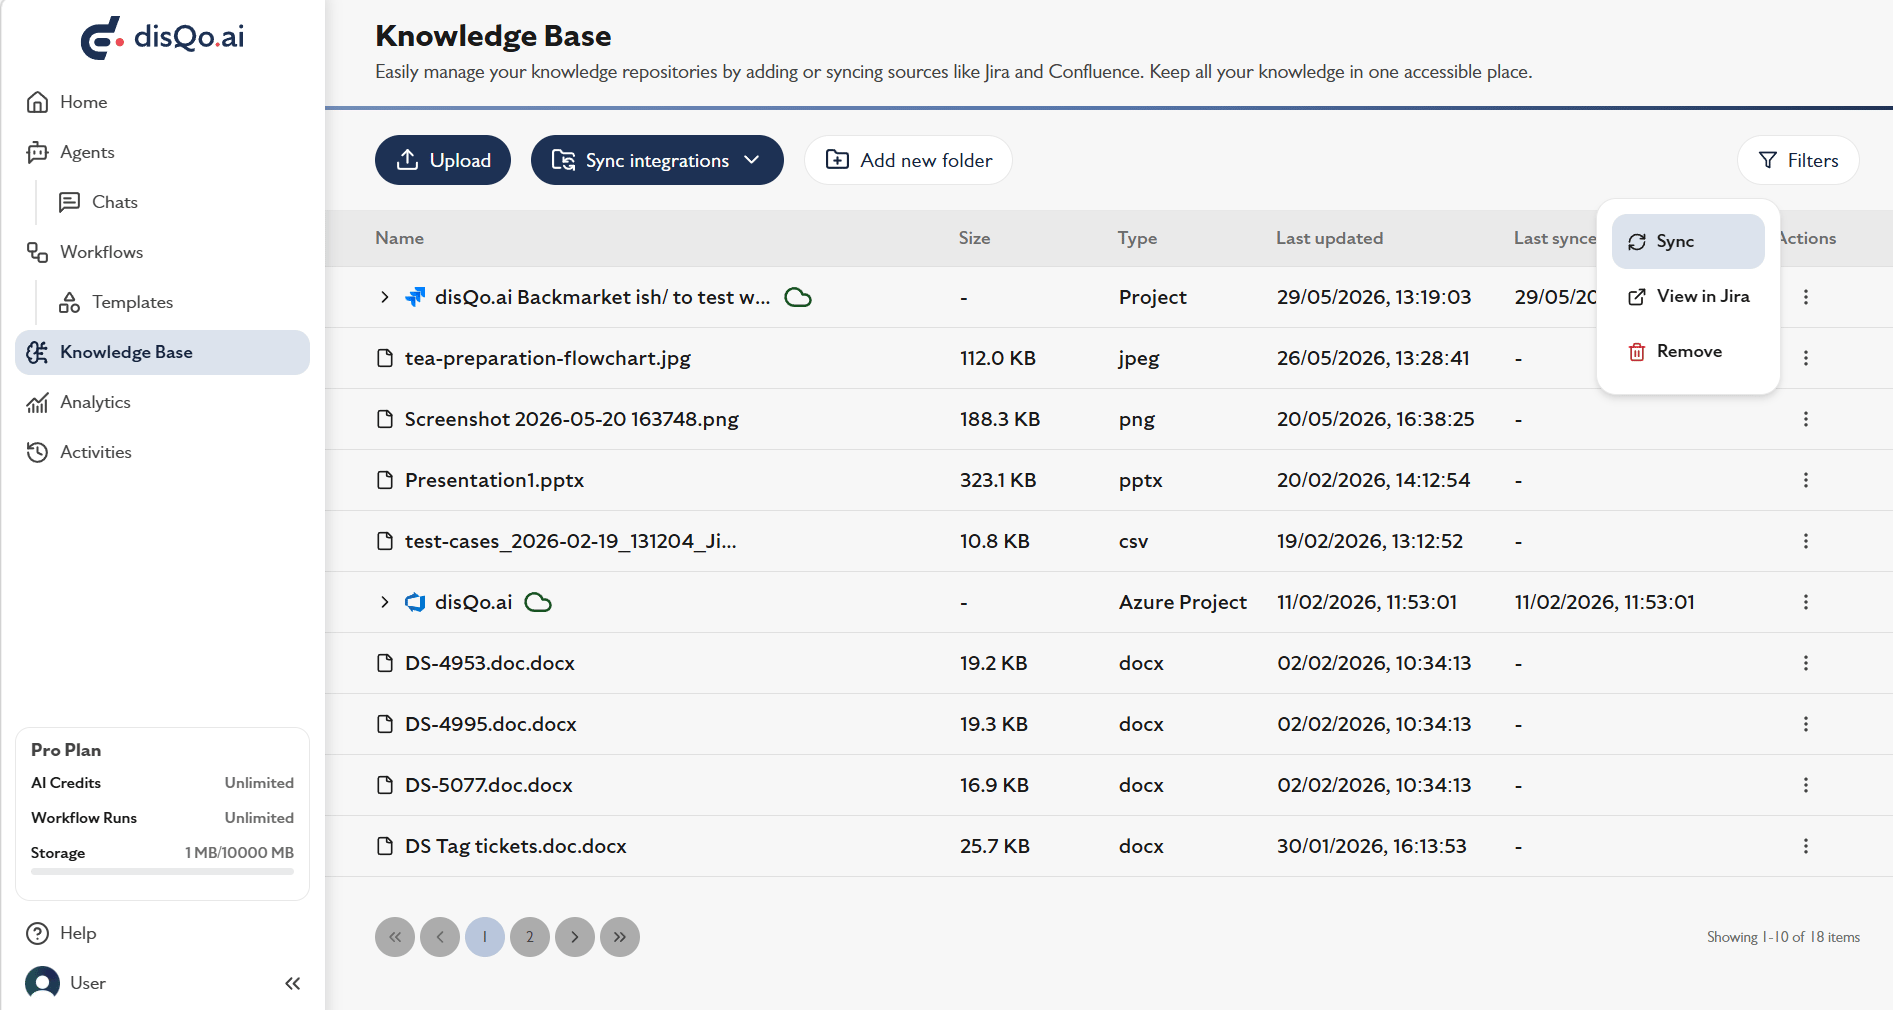The image size is (1893, 1010).
Task: Open Help from the sidebar icon
Action: click(x=37, y=933)
